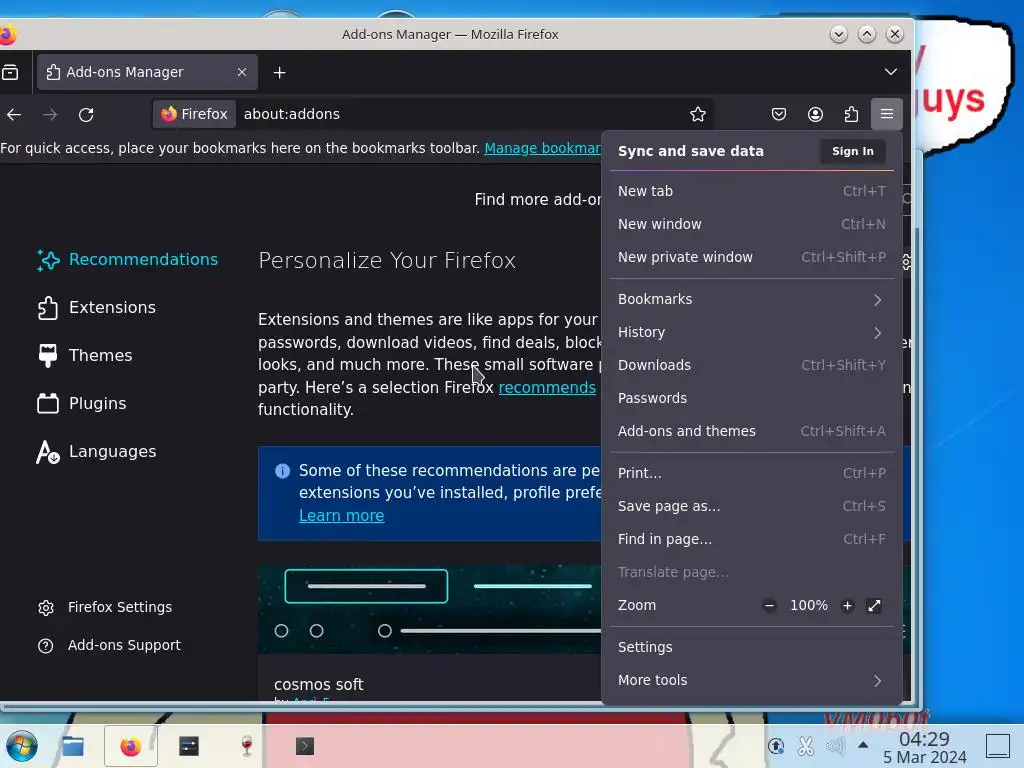
Task: Expand the History submenu
Action: click(x=752, y=332)
